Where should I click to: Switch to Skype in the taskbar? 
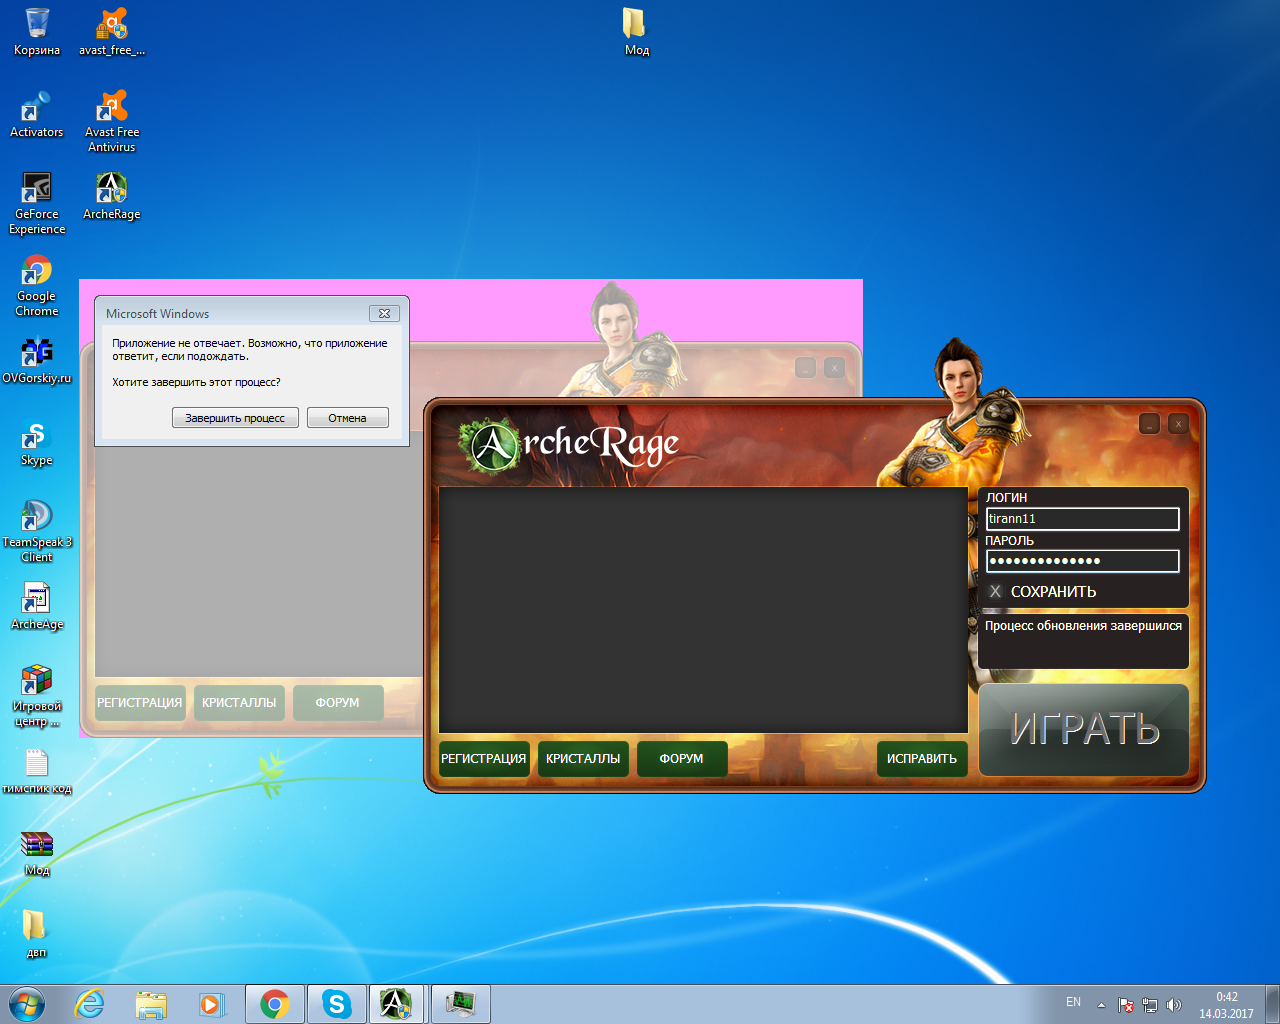pos(337,1004)
